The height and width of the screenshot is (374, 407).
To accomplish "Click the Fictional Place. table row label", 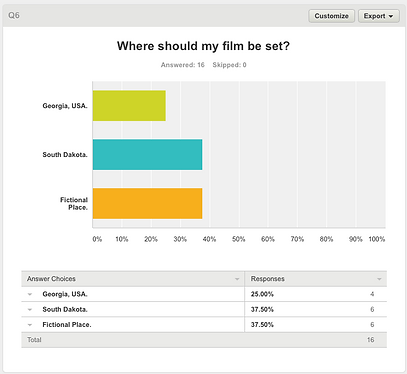I will pyautogui.click(x=67, y=325).
